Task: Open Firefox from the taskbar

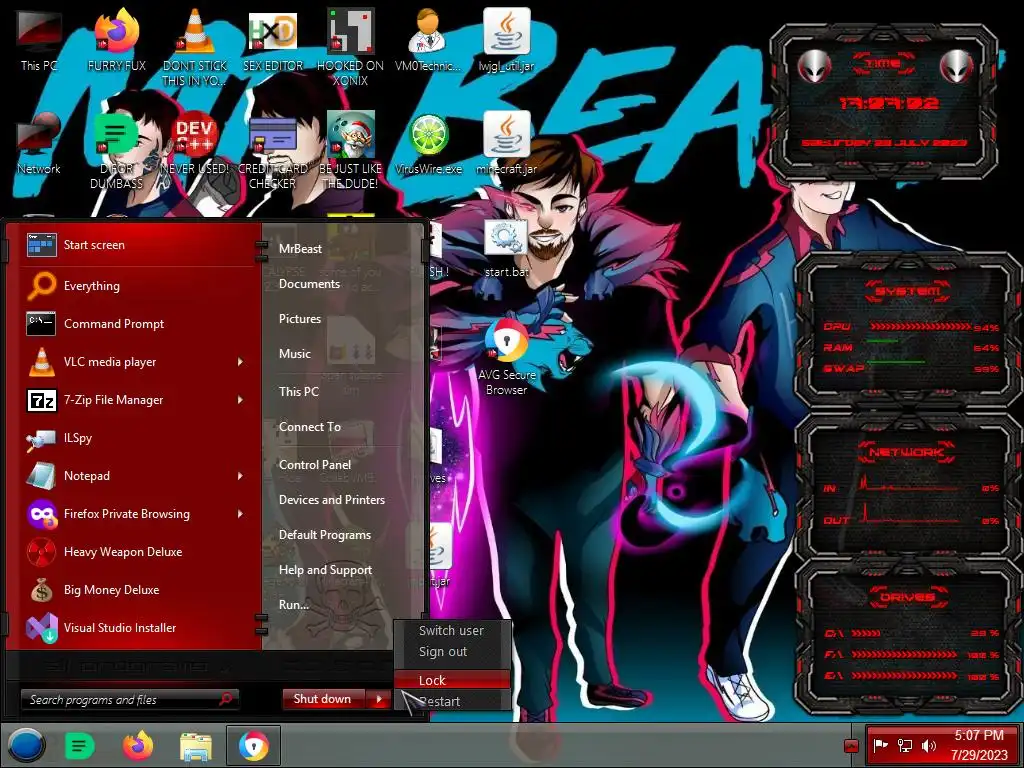Action: pyautogui.click(x=138, y=745)
